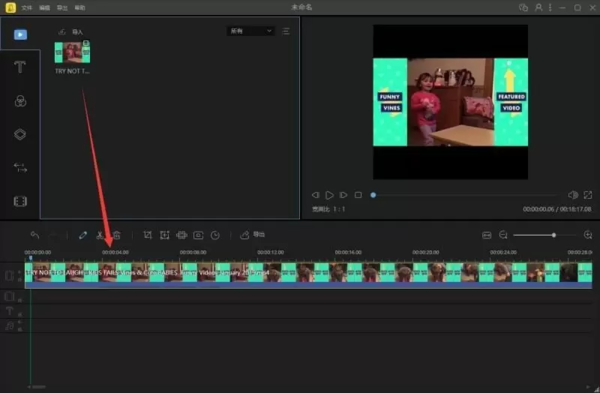This screenshot has height=393, width=600.
Task: Click the preview video image
Action: 450,102
